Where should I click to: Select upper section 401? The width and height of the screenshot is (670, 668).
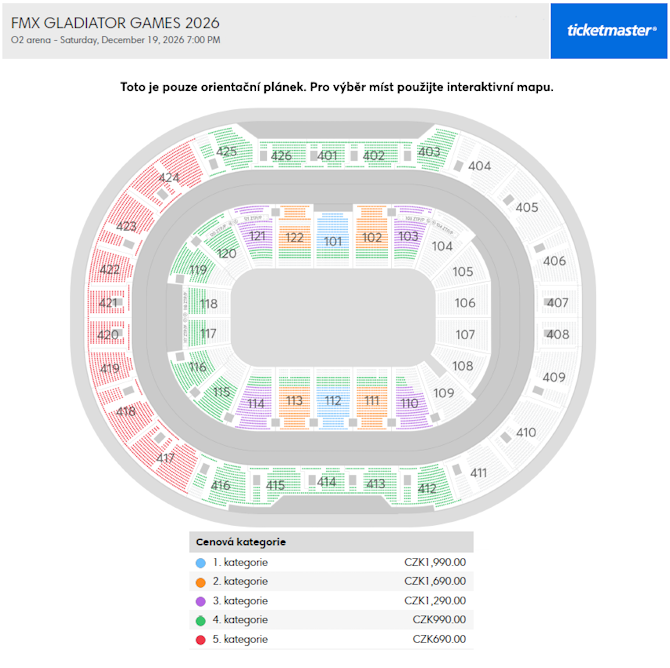click(328, 155)
